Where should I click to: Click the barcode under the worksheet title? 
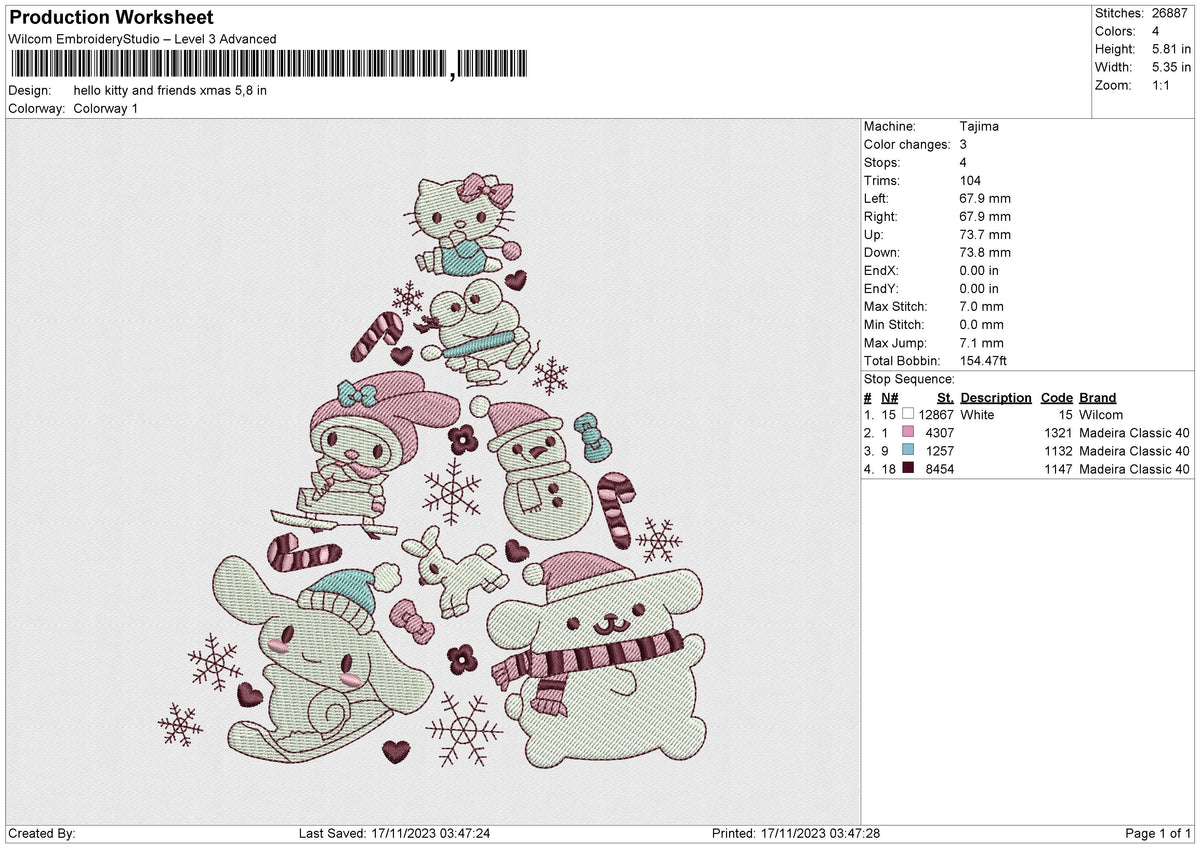[268, 65]
